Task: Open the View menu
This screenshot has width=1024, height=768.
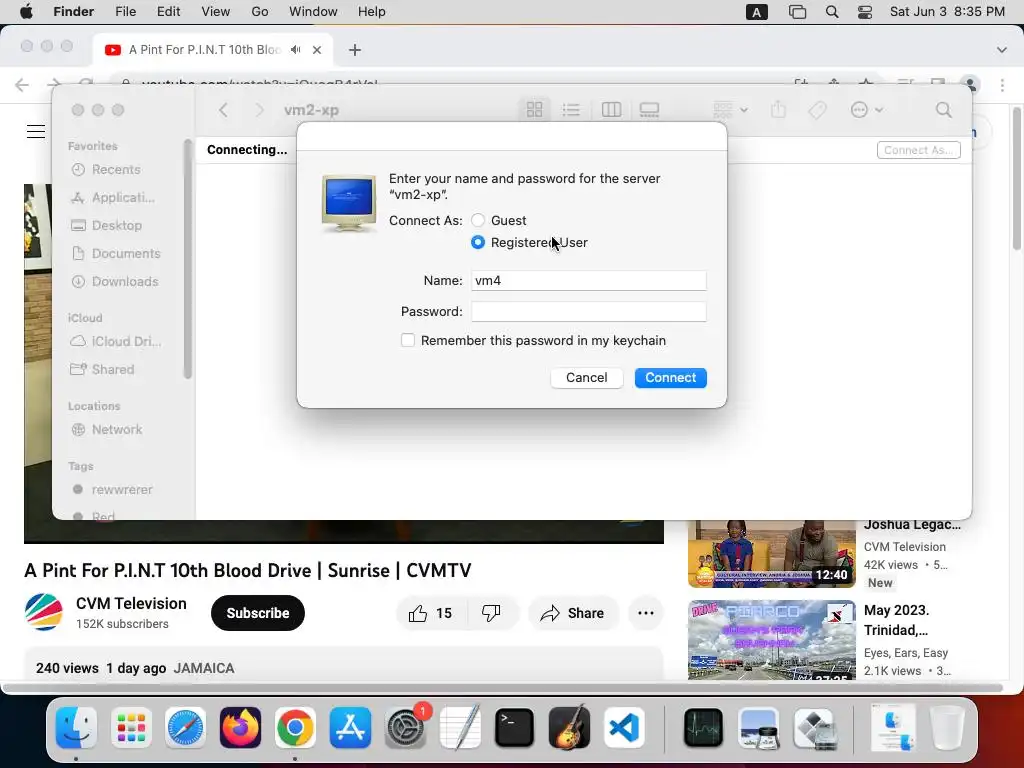Action: coord(216,12)
